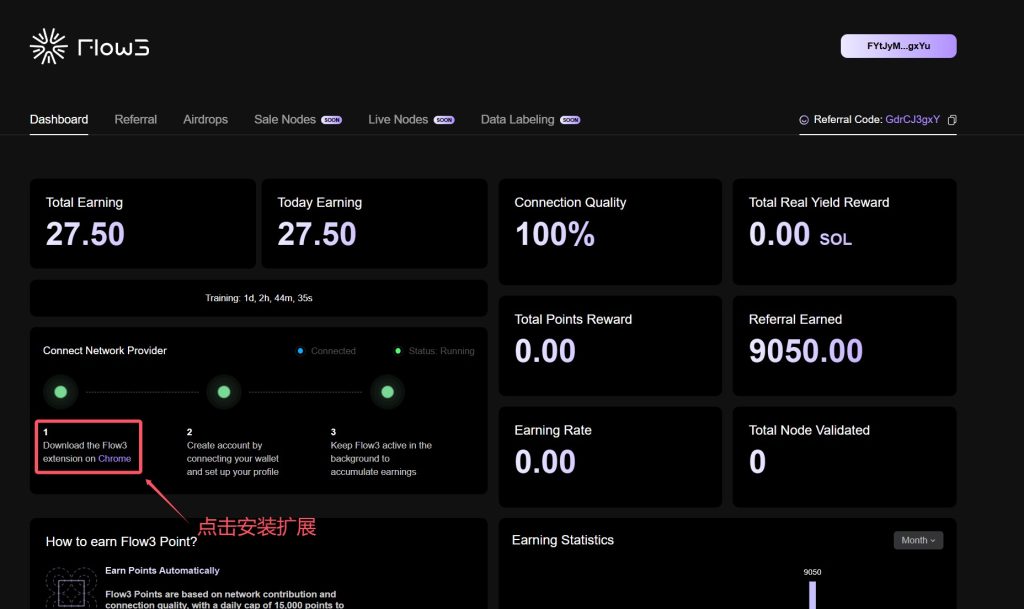Click the blue Connected status dot
Screen dimensions: 1024x609
coord(300,351)
